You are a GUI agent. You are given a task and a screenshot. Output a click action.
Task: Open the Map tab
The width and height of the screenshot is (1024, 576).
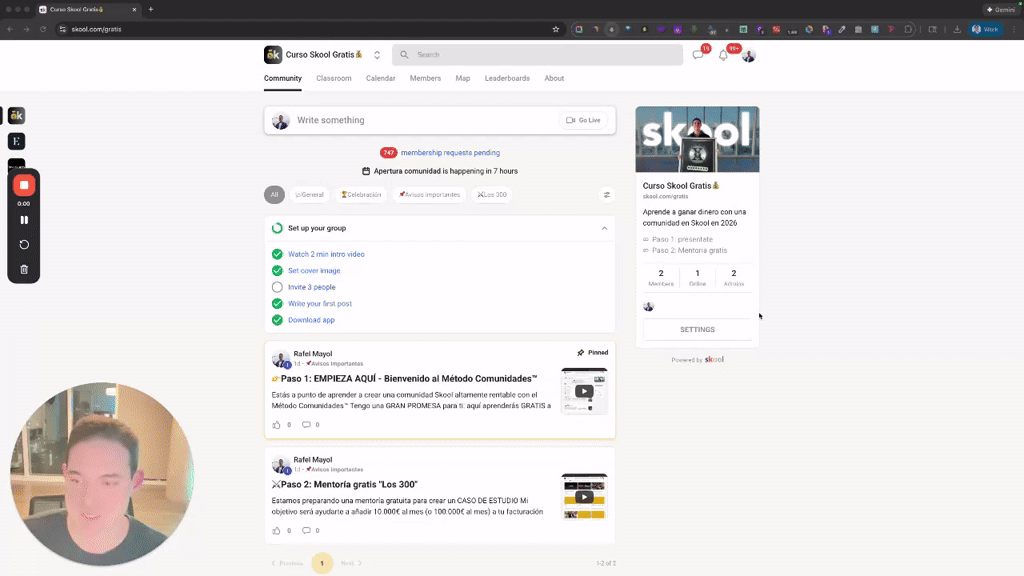pyautogui.click(x=463, y=78)
